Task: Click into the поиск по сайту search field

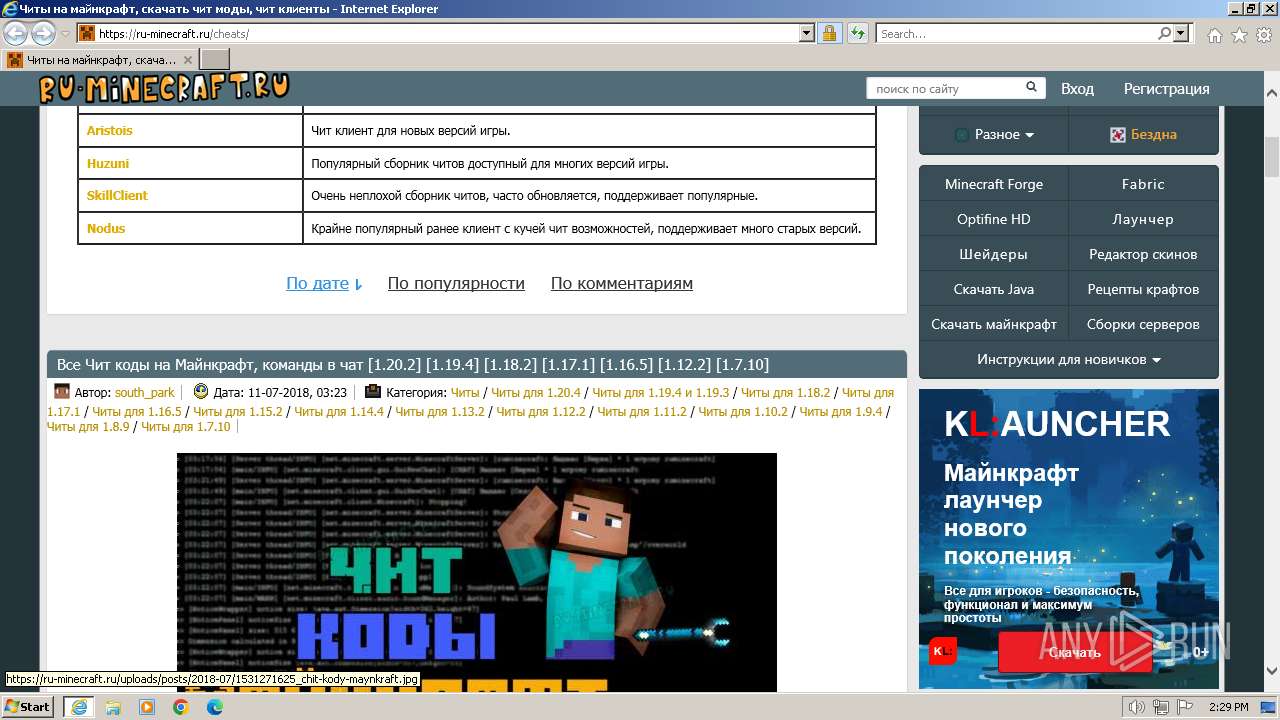Action: click(945, 88)
